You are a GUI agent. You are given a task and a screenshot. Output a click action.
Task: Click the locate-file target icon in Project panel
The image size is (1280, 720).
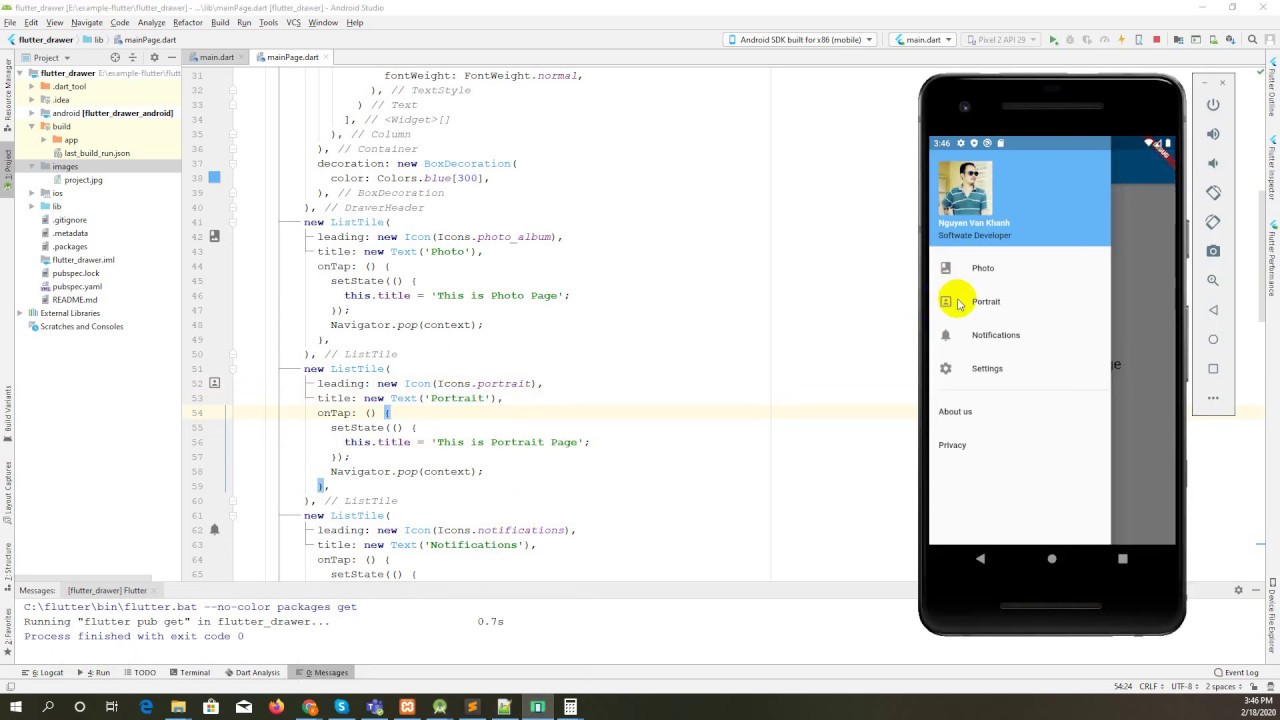pyautogui.click(x=115, y=57)
